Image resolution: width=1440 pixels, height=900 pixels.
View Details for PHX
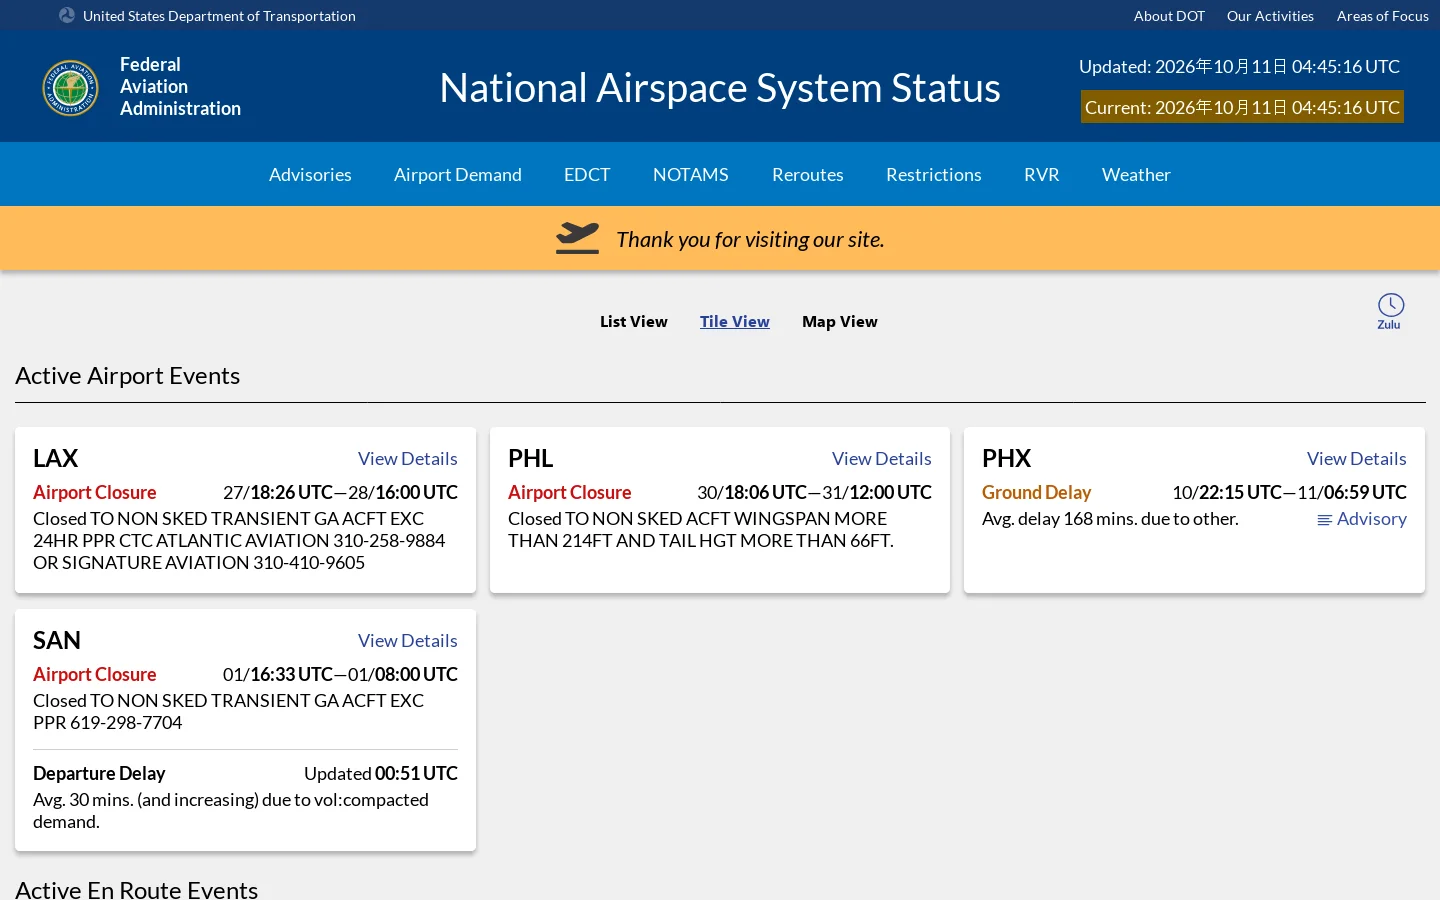point(1357,458)
